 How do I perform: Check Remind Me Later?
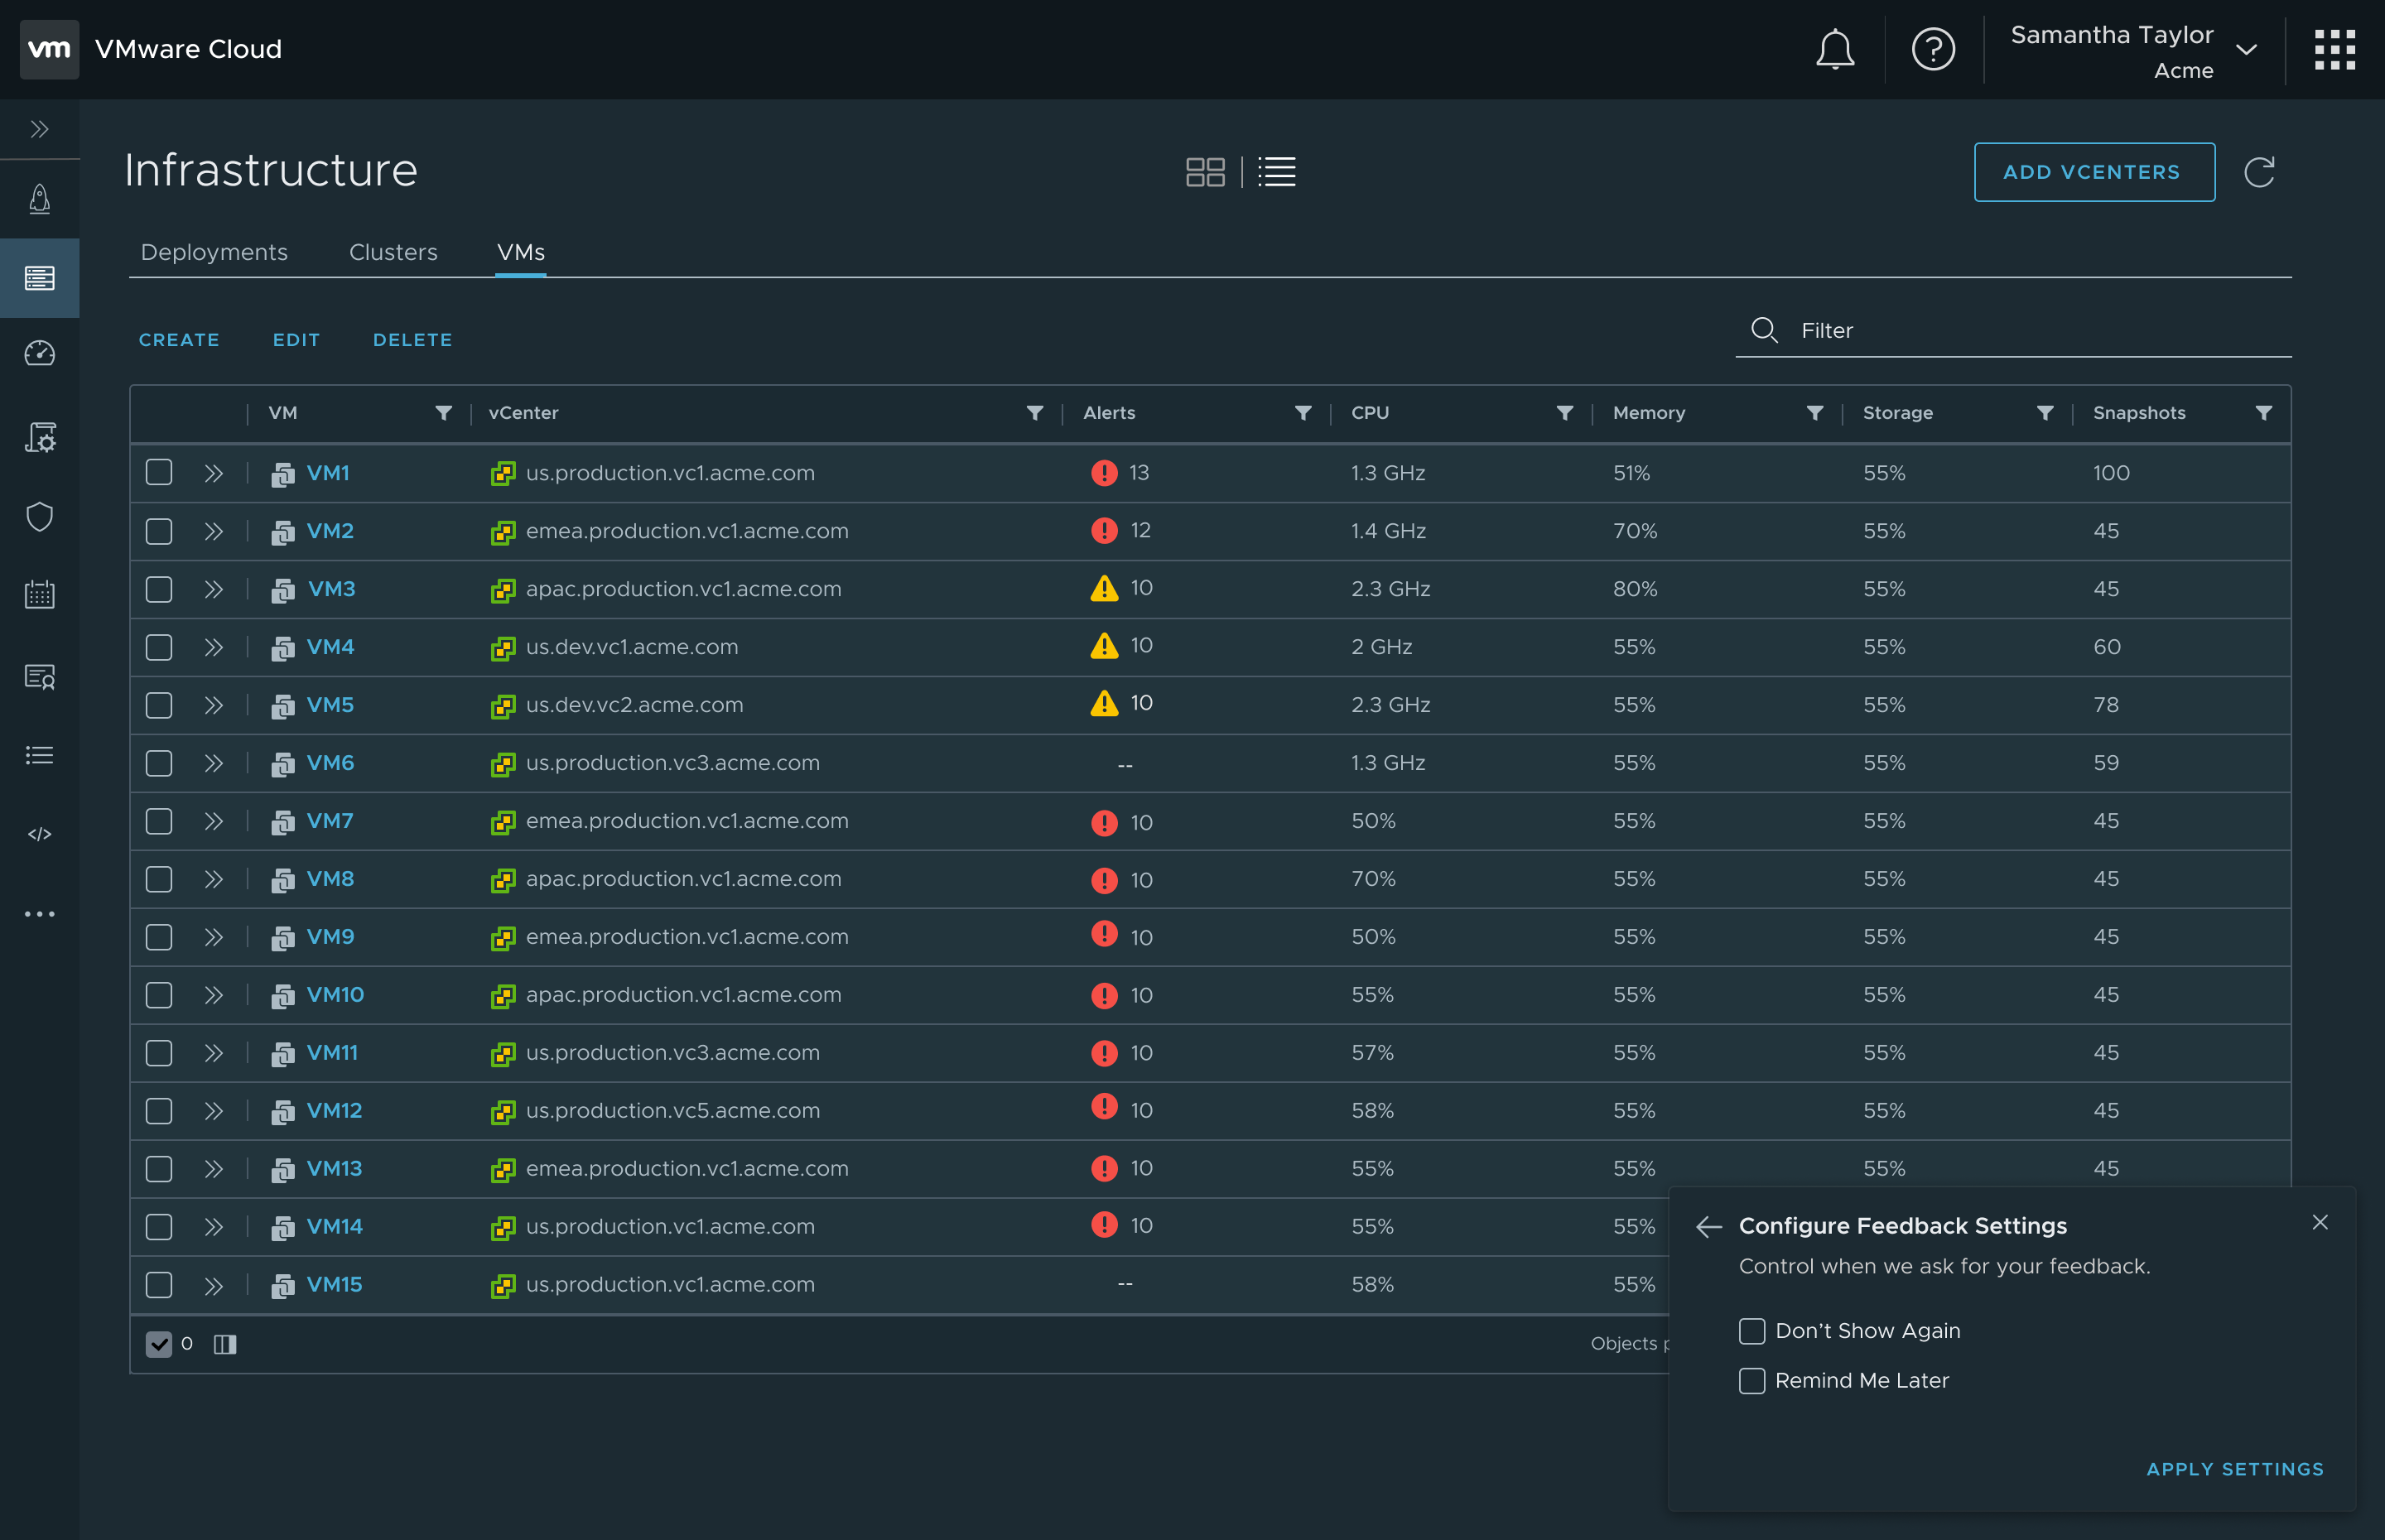1751,1381
